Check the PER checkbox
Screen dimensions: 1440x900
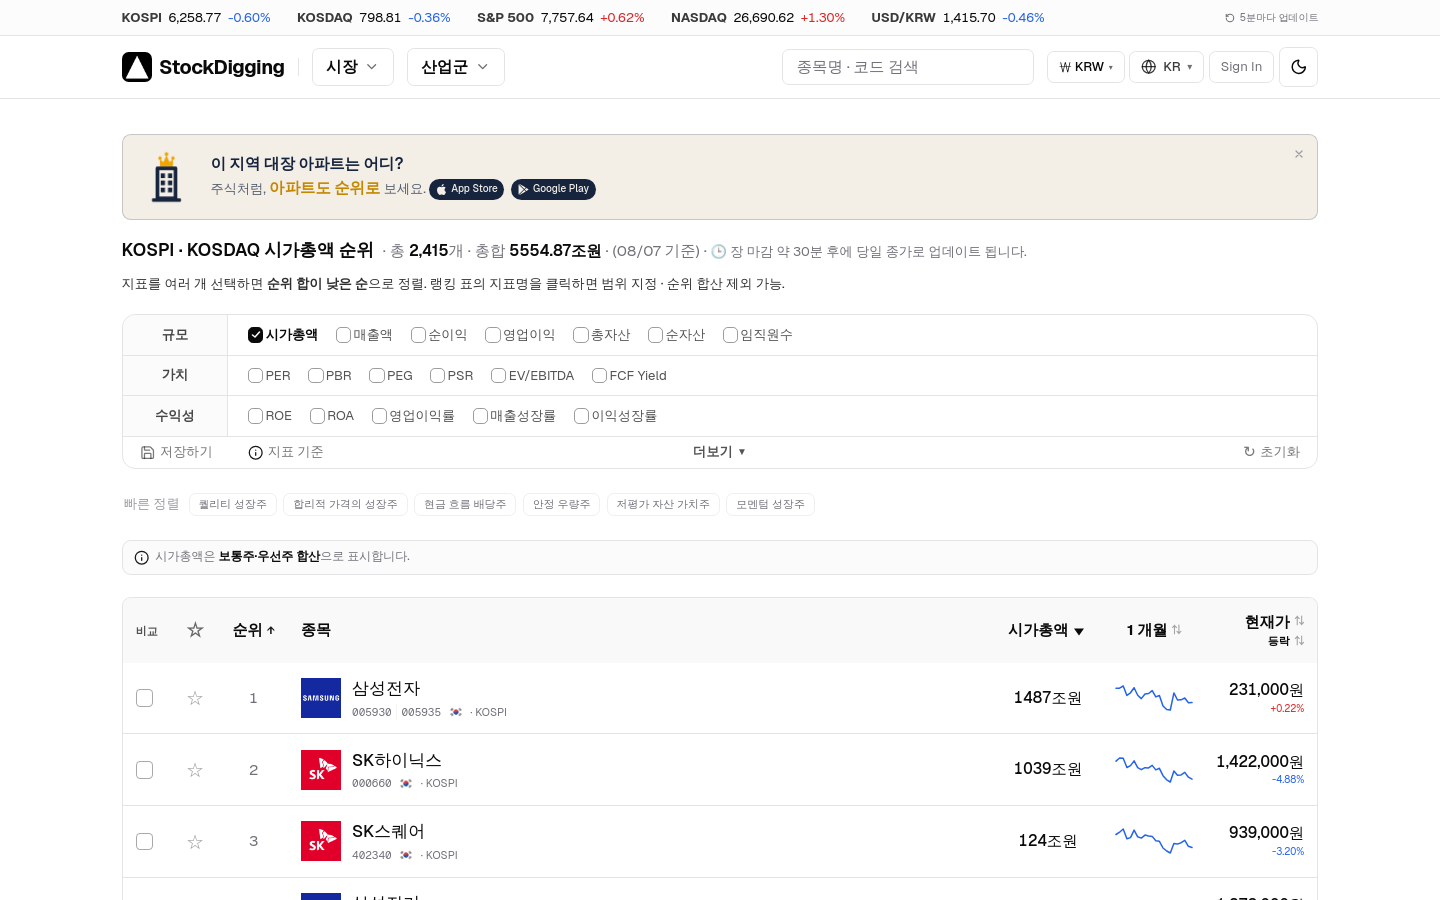tap(255, 375)
